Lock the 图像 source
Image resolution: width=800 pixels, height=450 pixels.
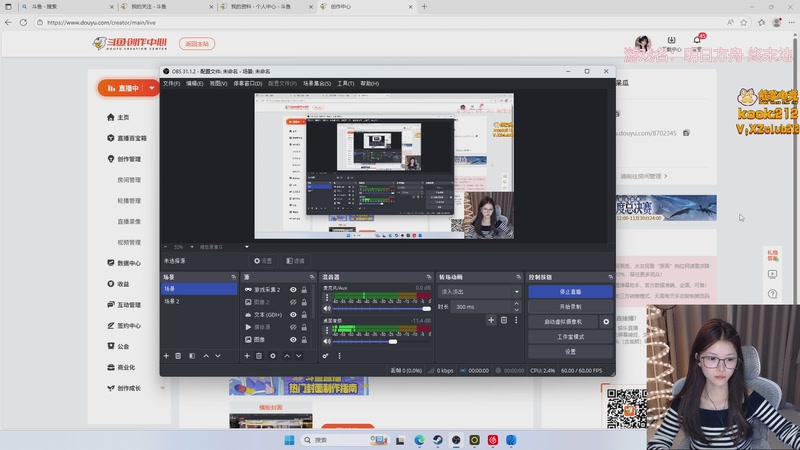point(304,339)
